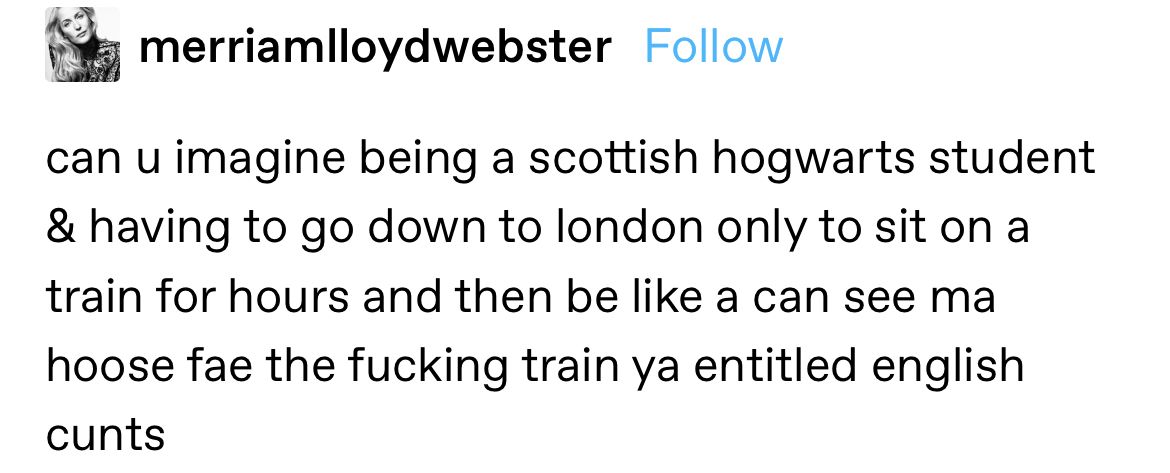Click the word 'scottish' in the post
The width and height of the screenshot is (1170, 473).
tap(613, 159)
